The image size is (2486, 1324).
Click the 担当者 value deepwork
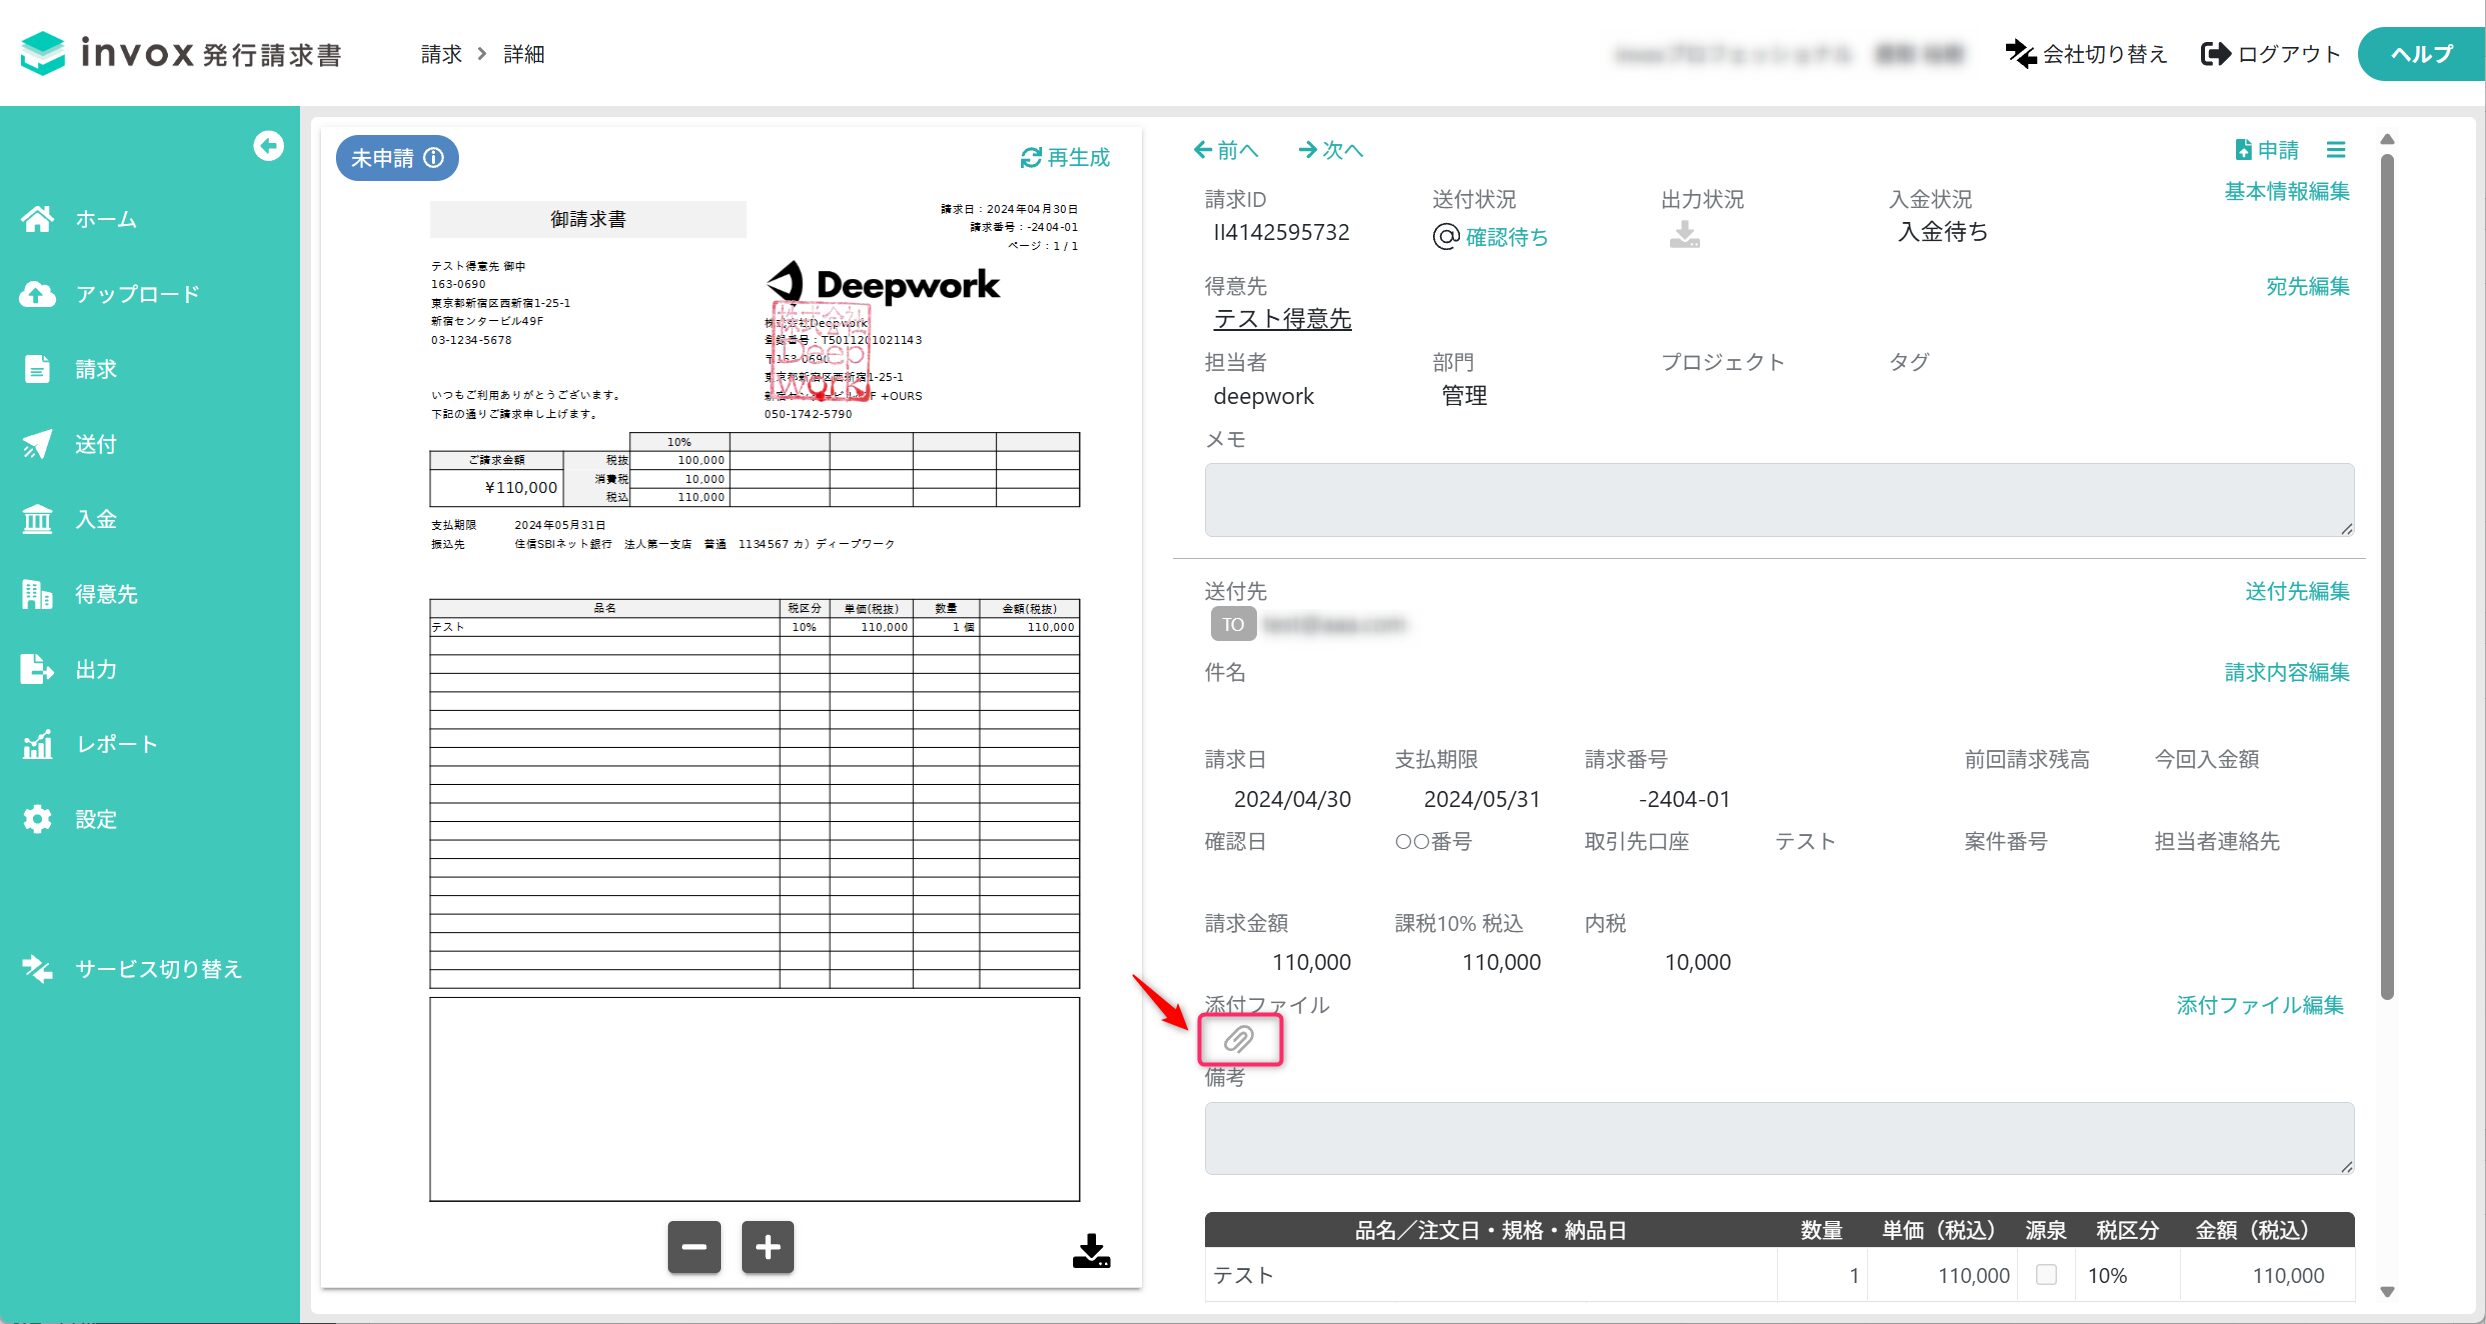click(x=1263, y=396)
